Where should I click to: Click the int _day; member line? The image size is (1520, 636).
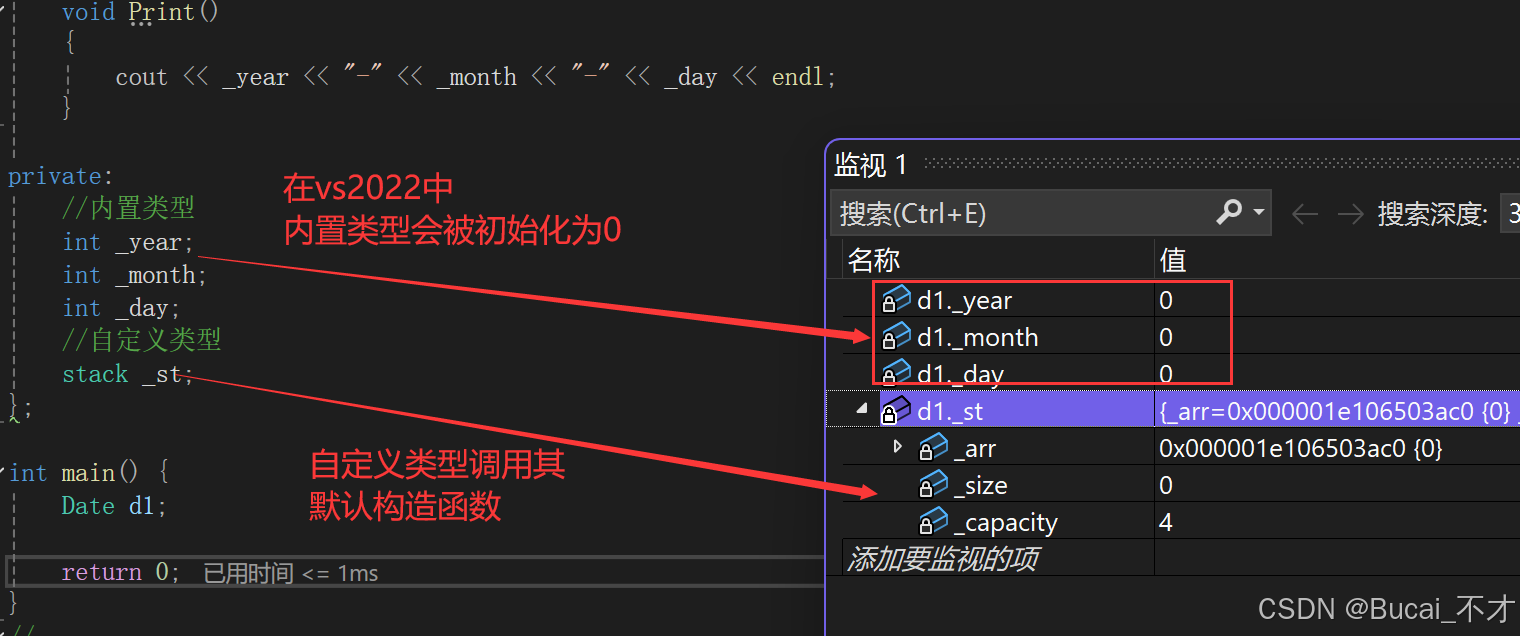pos(121,308)
